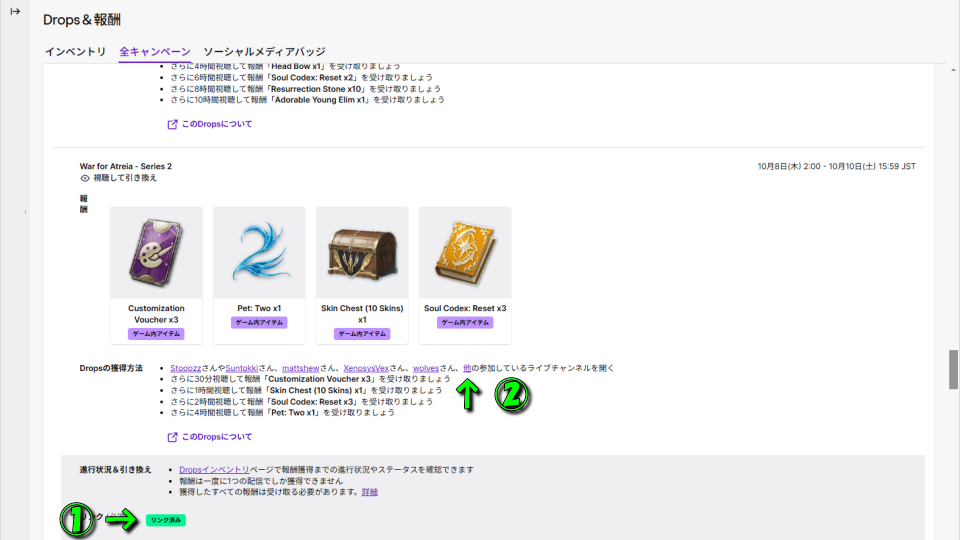Click external link icon of upper このDropsについて
This screenshot has height=540, width=960.
coord(173,124)
